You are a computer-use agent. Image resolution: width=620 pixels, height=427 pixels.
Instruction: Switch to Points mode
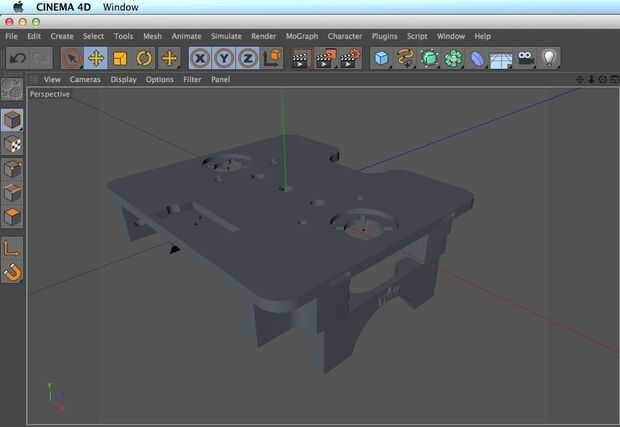12,169
